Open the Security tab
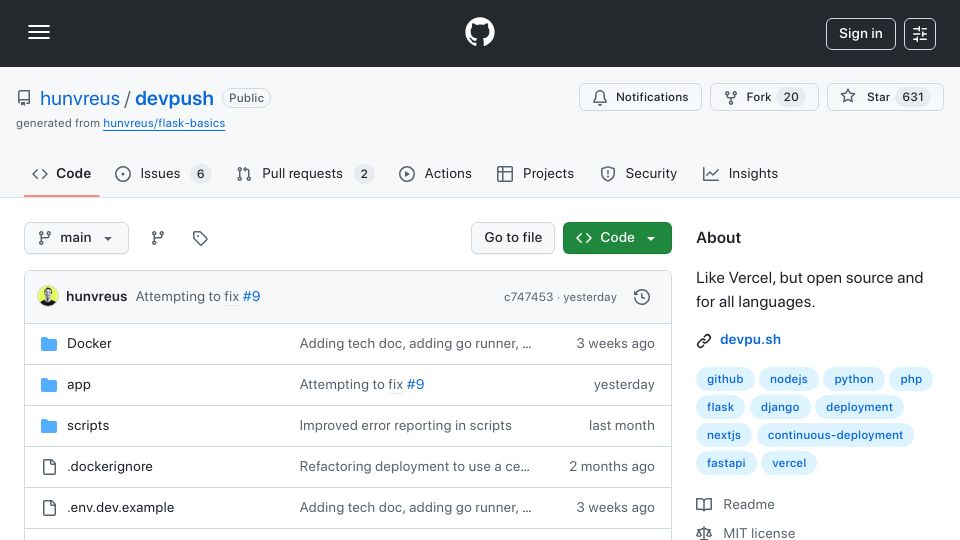Viewport: 960px width, 540px height. [639, 174]
